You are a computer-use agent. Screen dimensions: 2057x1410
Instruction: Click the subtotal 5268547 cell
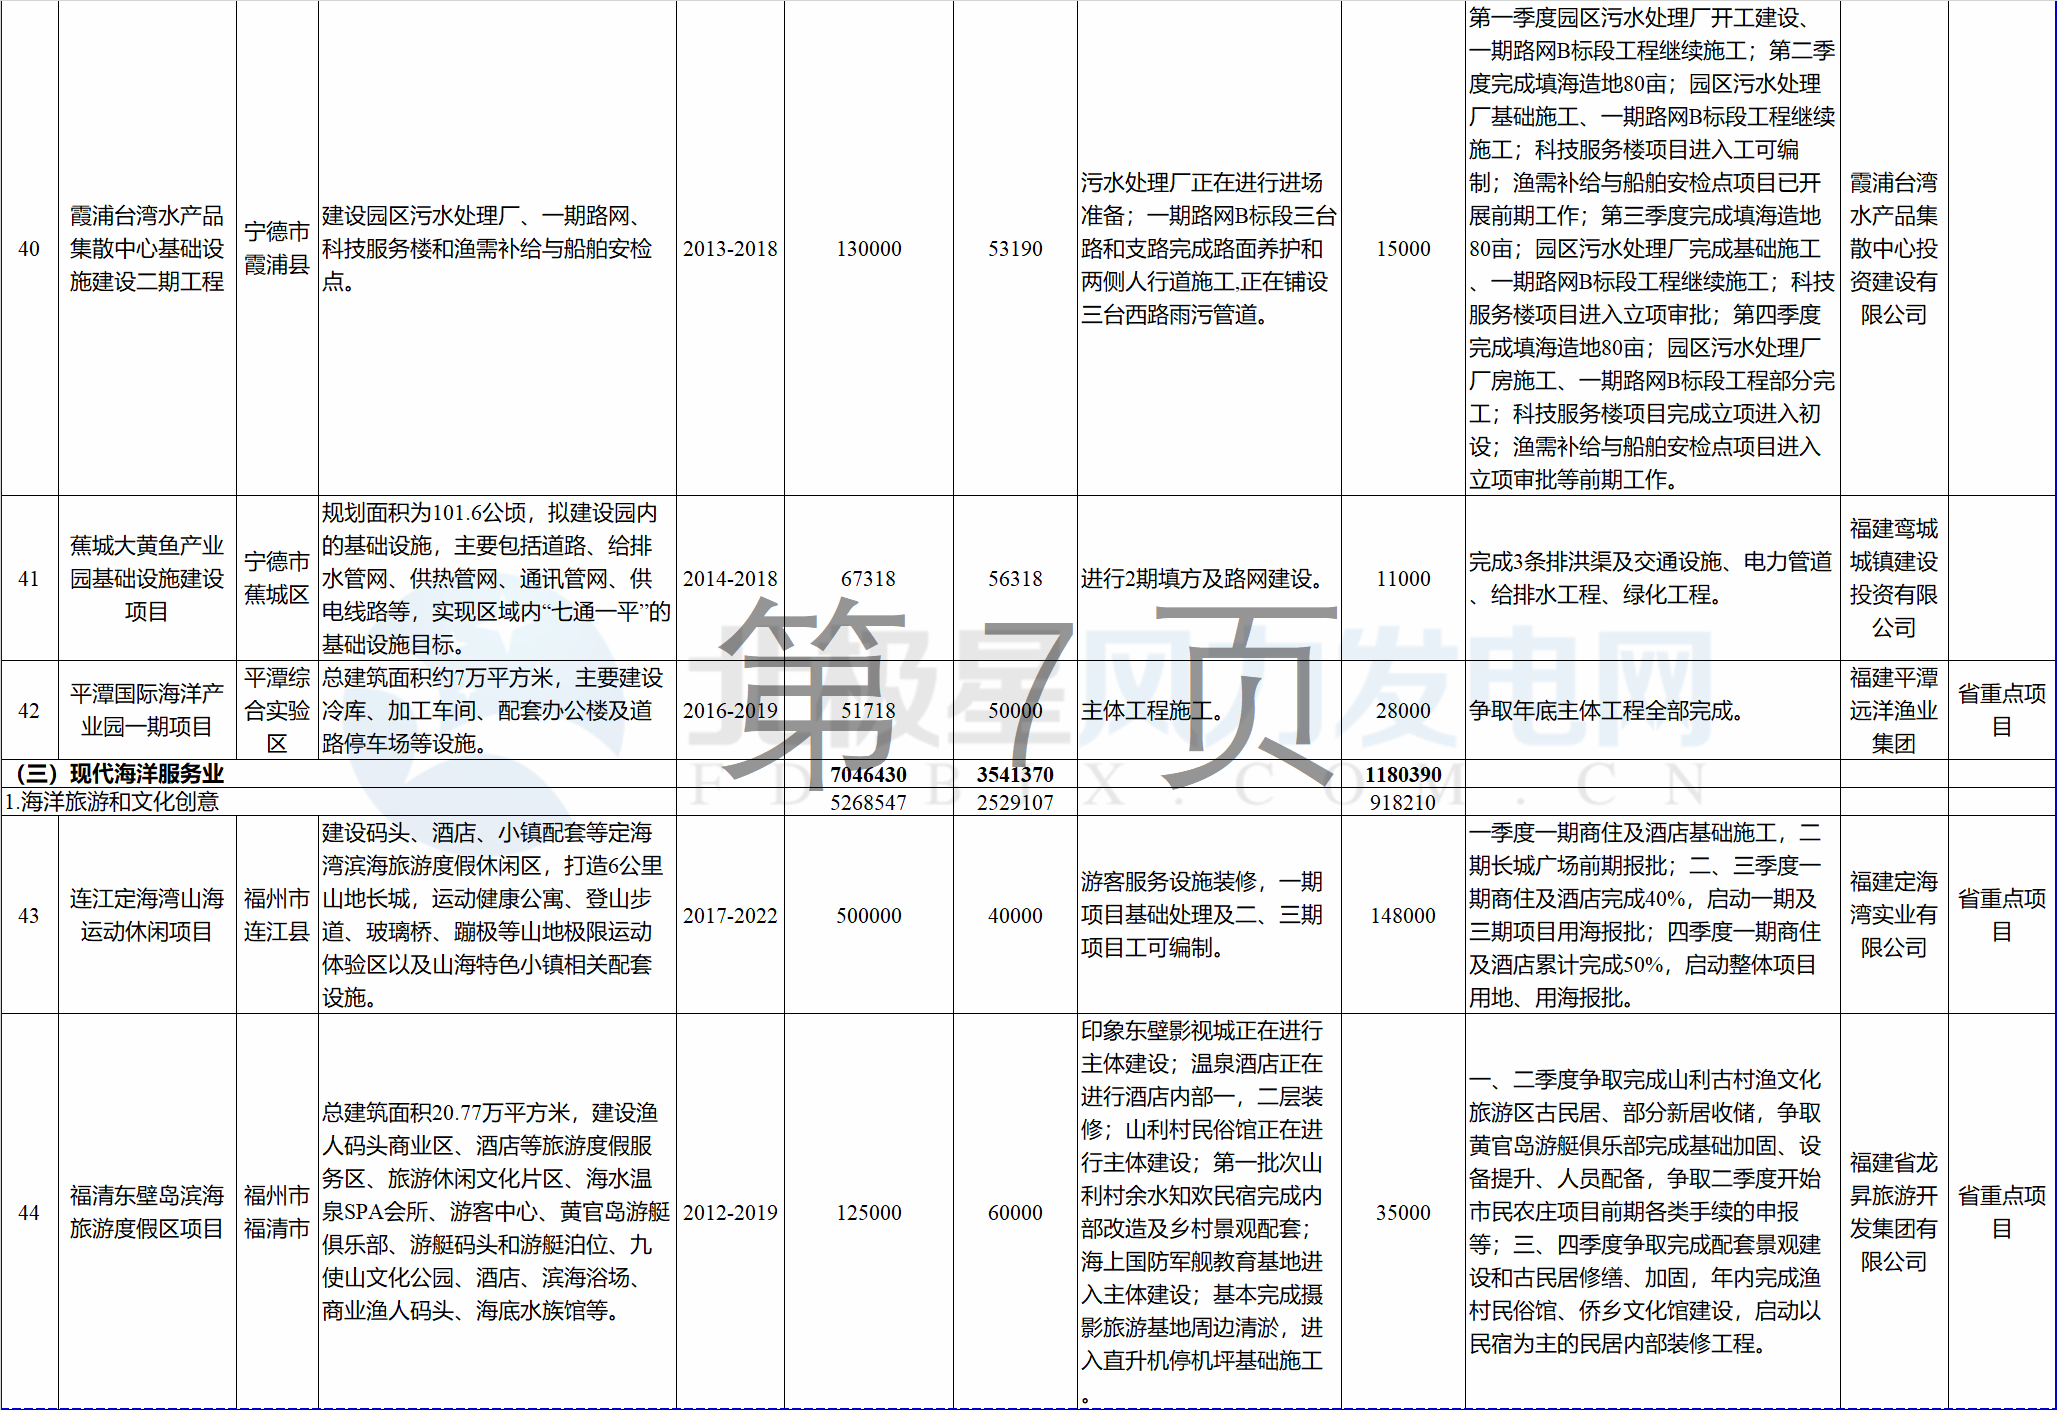[867, 802]
